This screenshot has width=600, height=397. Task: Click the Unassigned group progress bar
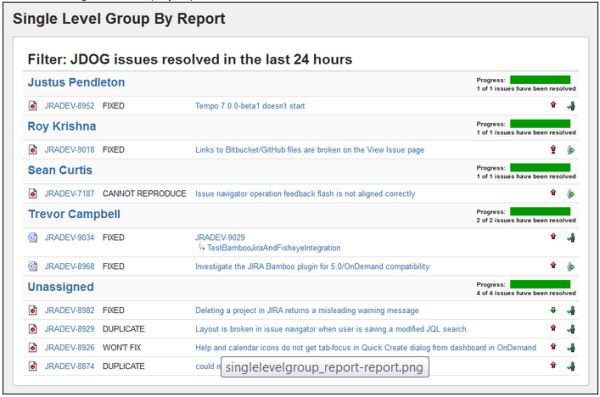coord(540,284)
